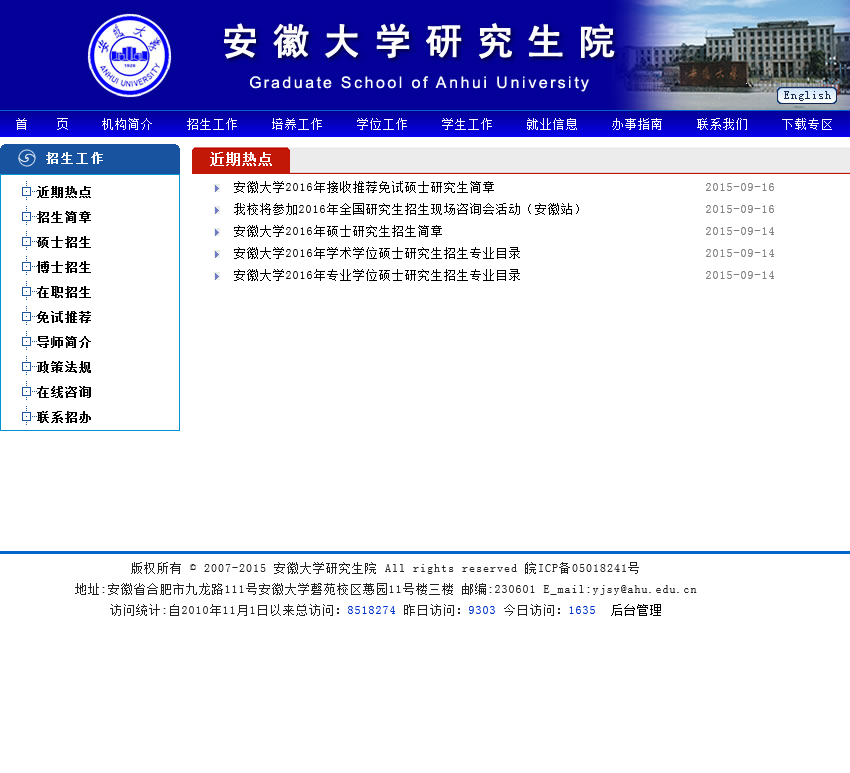850x773 pixels.
Task: Click the 后台管理 admin link in footer
Action: pos(636,610)
